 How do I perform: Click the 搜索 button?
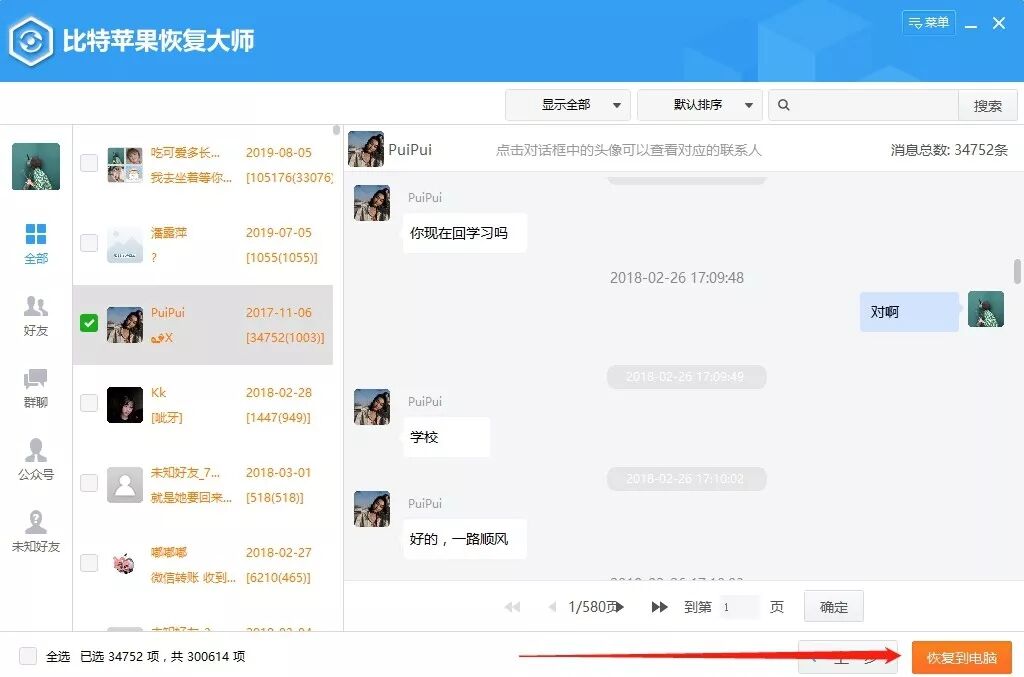click(987, 106)
